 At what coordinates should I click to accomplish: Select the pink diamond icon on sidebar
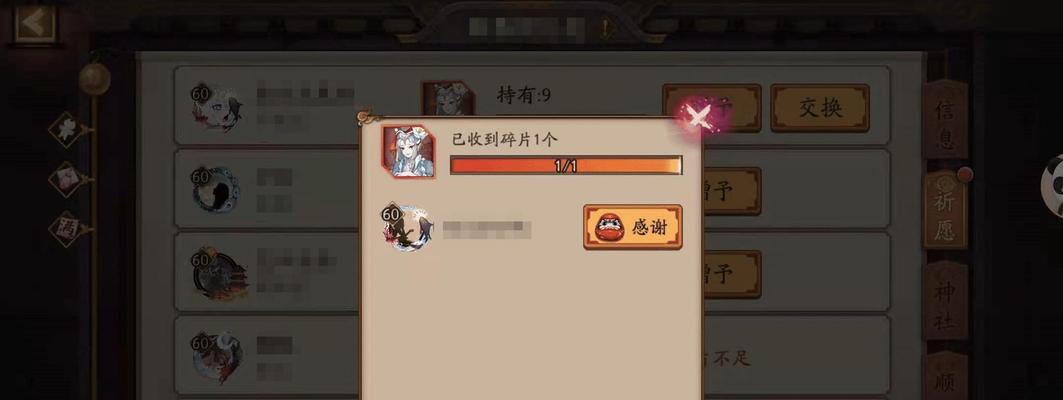[x=68, y=179]
